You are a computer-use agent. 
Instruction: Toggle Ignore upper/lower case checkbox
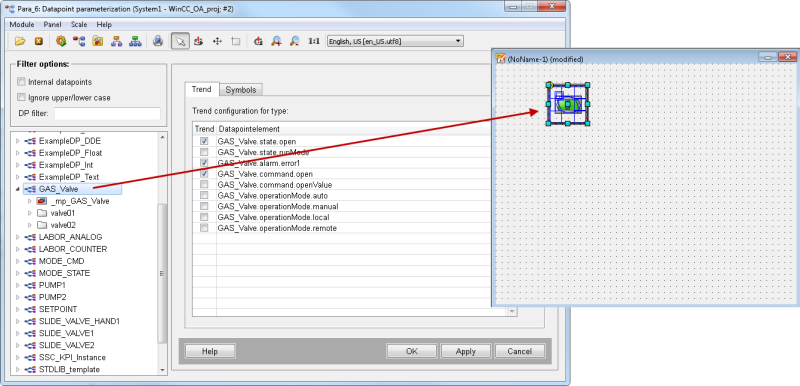point(21,97)
